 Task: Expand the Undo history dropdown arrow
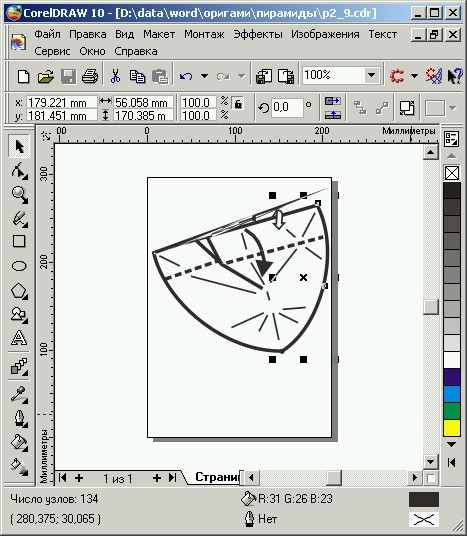[204, 76]
